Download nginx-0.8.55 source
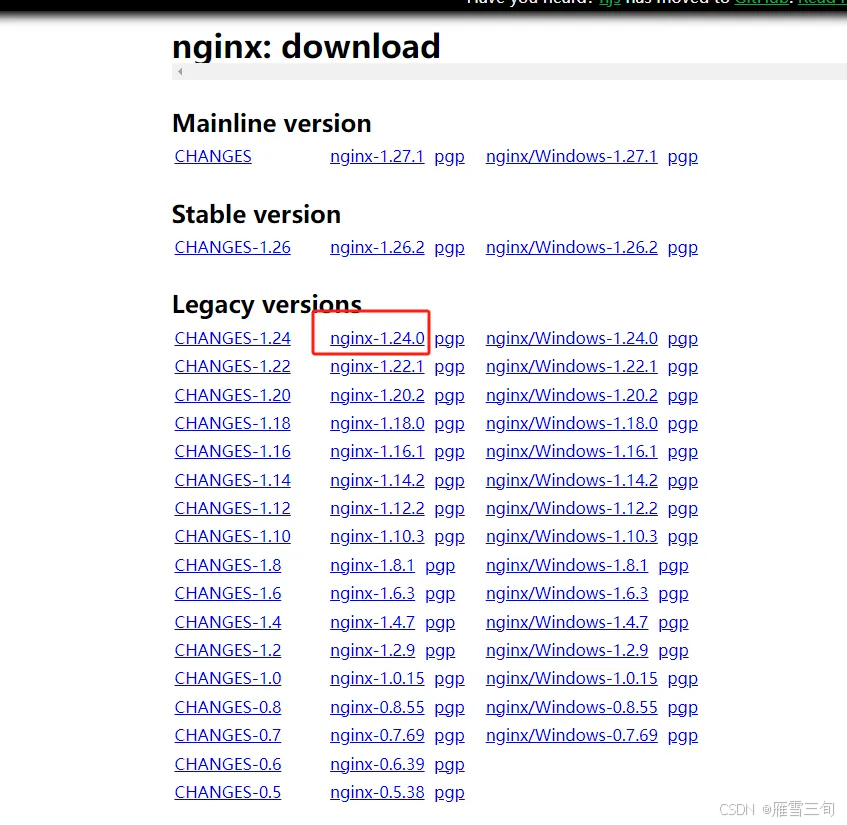Screen dimensions: 847x825 (377, 708)
